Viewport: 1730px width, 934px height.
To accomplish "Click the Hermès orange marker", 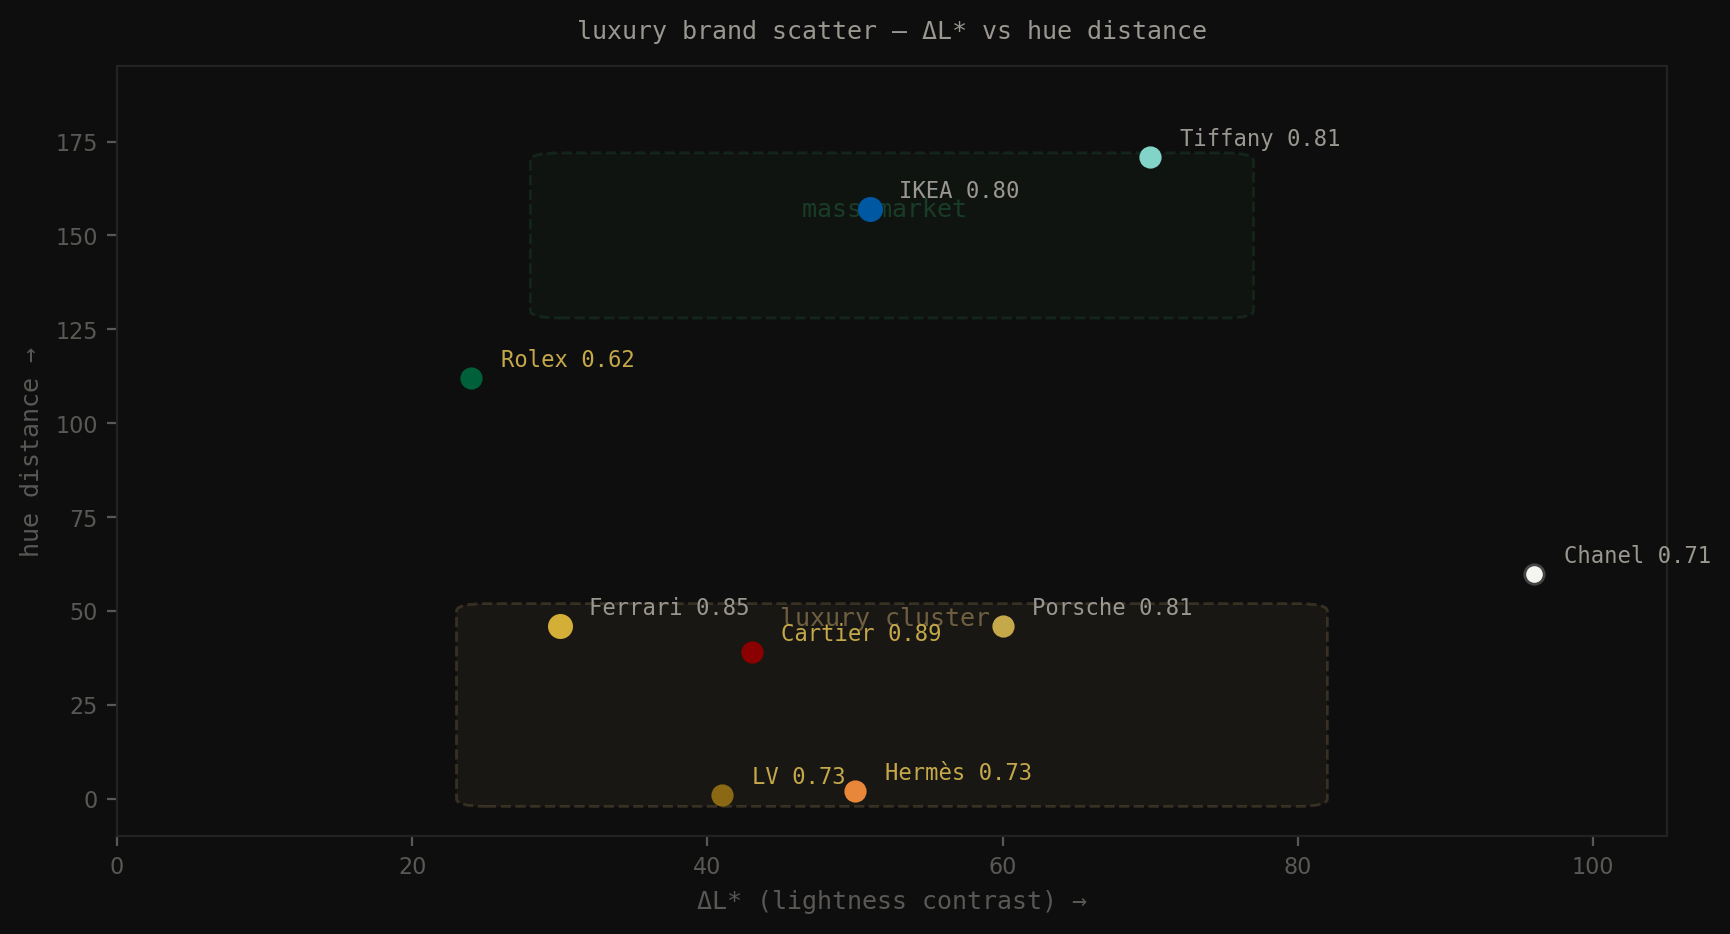I will point(855,791).
